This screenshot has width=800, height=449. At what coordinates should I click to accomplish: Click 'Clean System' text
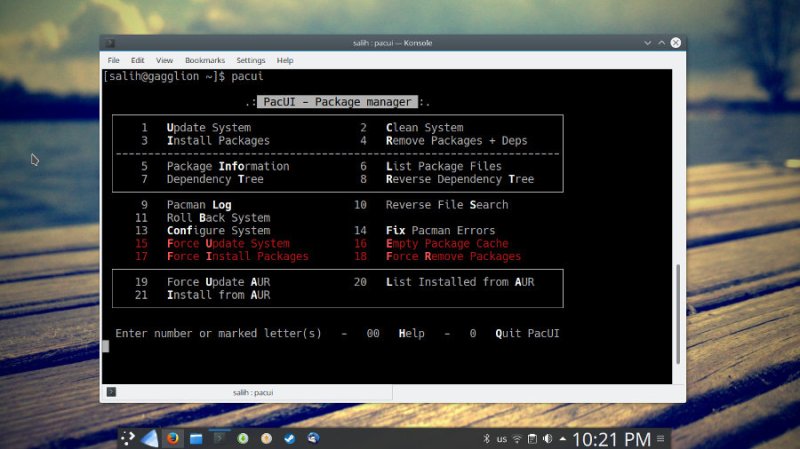coord(424,128)
